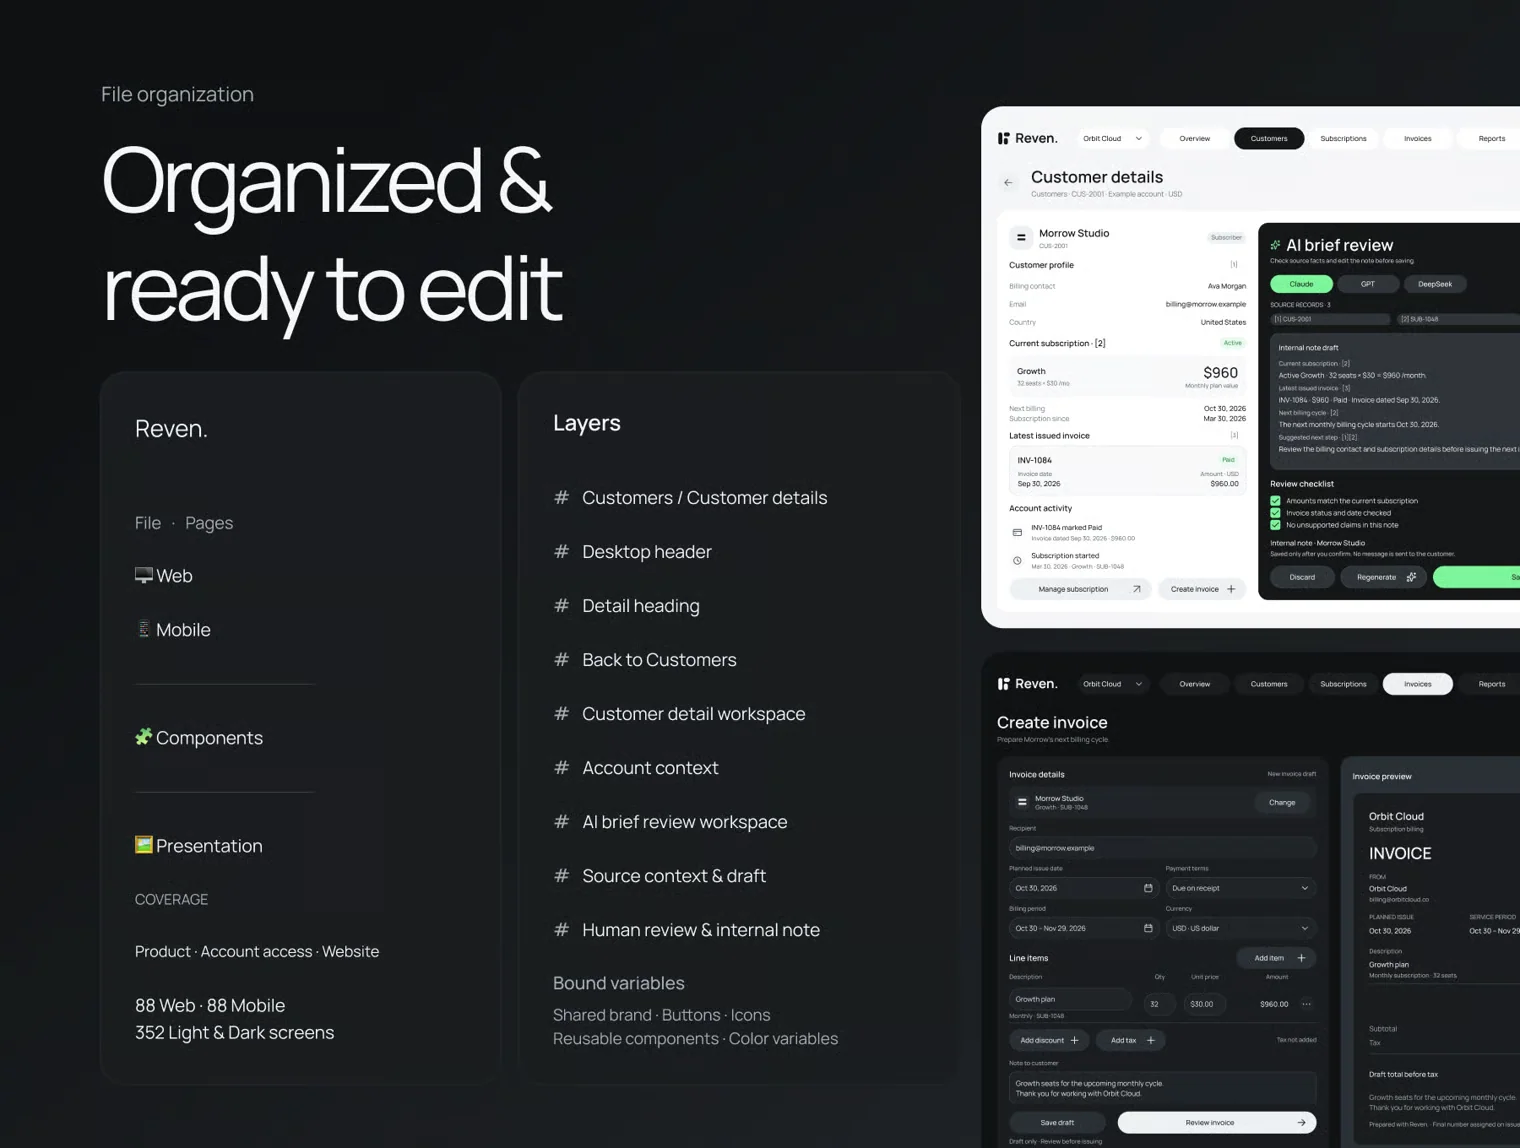This screenshot has height=1148, width=1520.
Task: Switch AI model to GPT
Action: pos(1367,284)
